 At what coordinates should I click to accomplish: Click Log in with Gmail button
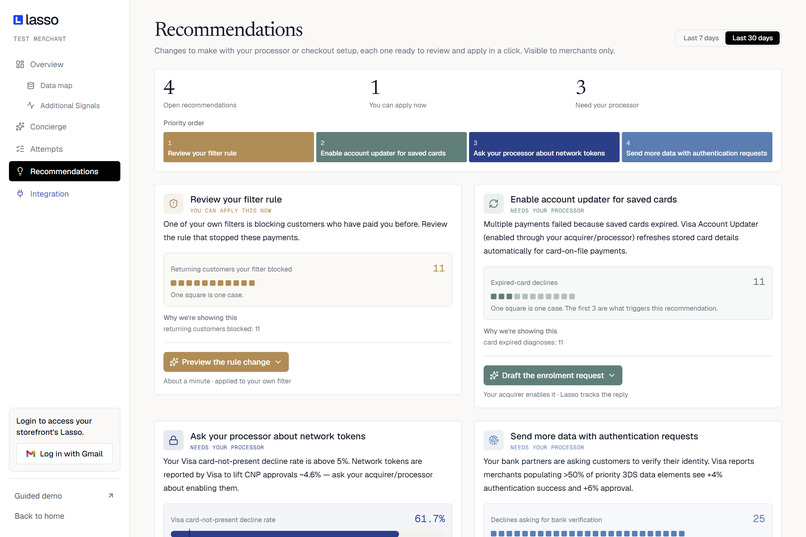pos(64,454)
